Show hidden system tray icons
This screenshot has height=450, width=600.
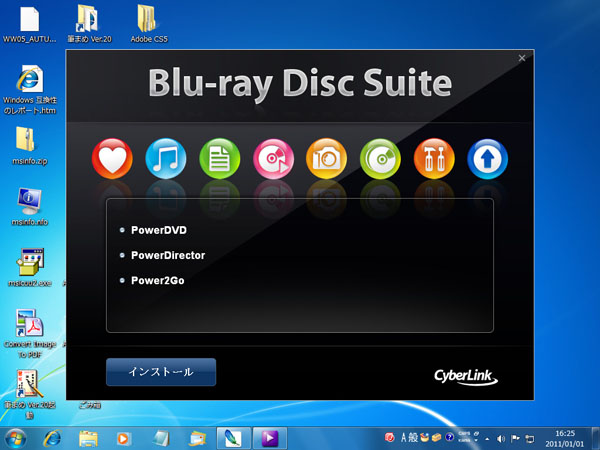(x=487, y=439)
